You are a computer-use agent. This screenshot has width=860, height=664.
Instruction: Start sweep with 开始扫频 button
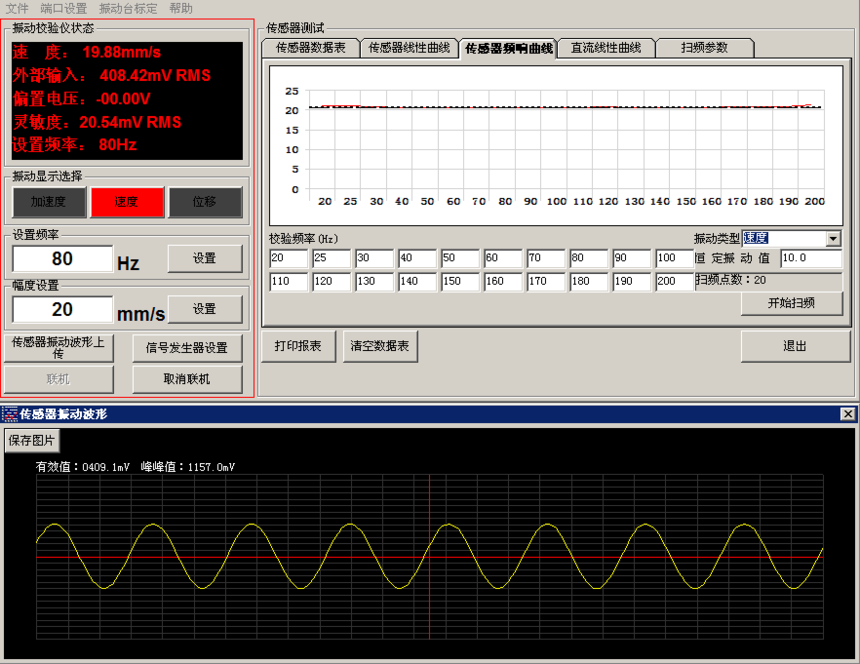791,303
